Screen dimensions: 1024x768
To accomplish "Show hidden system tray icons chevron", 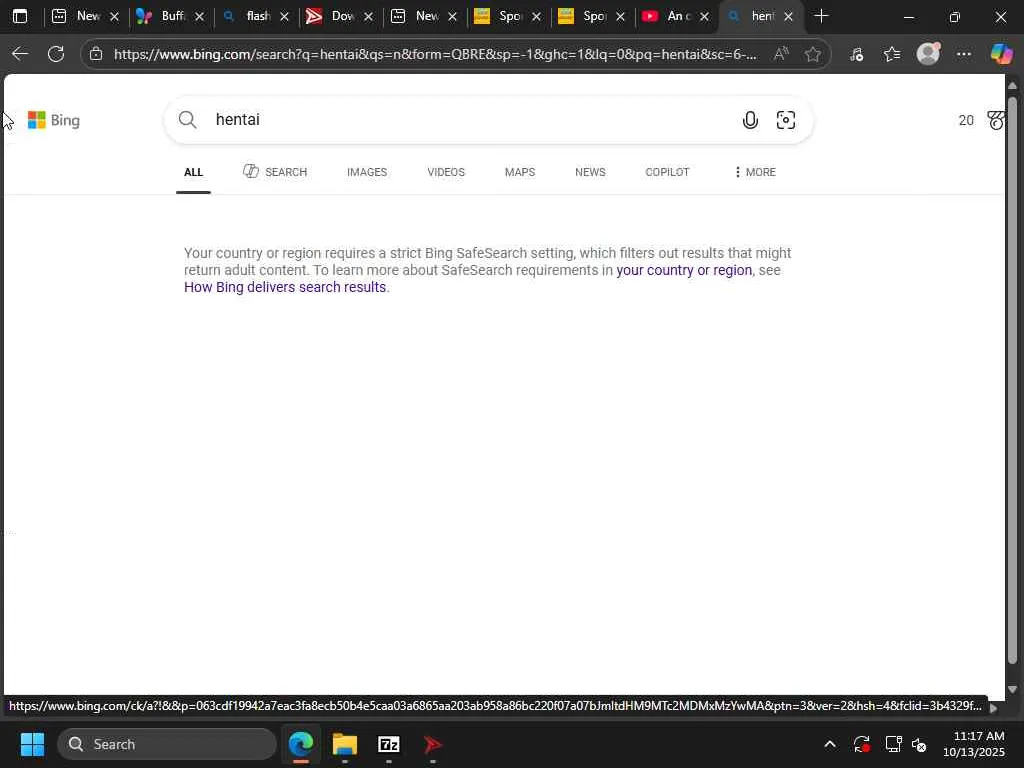I will [x=829, y=744].
